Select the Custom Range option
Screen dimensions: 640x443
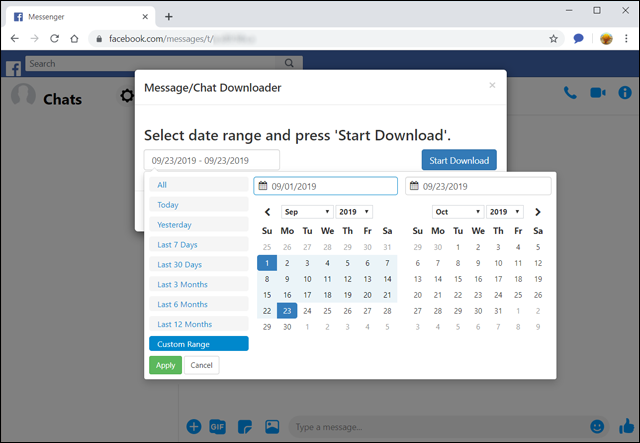pos(198,344)
